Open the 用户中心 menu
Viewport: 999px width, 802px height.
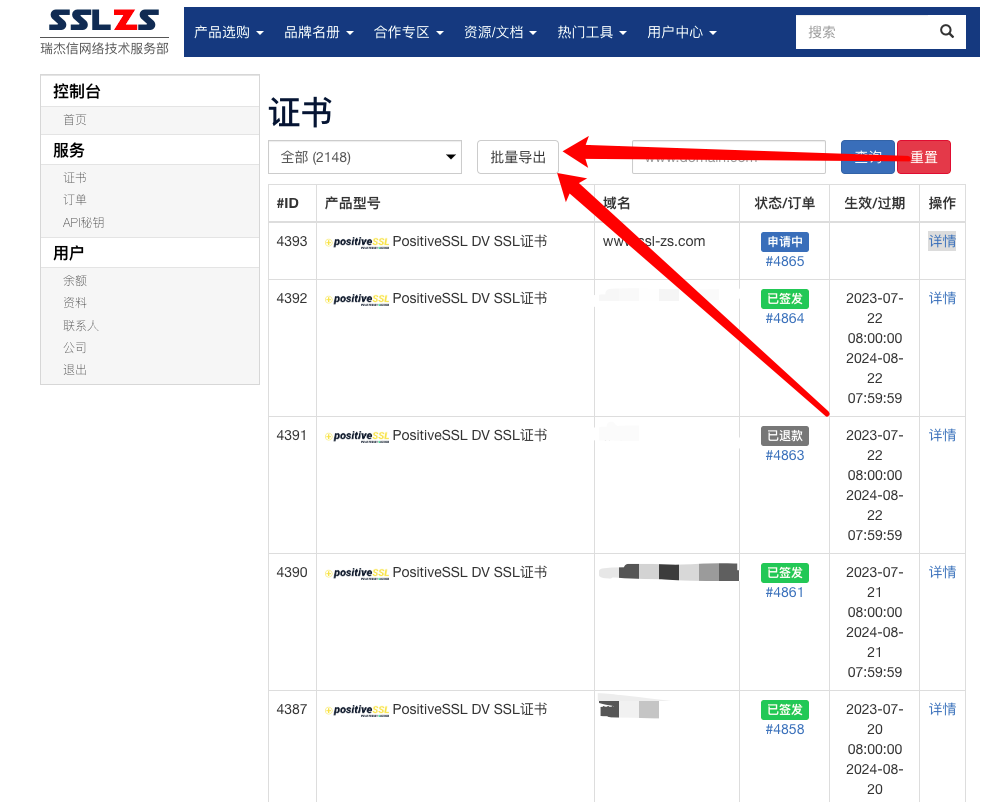tap(682, 32)
